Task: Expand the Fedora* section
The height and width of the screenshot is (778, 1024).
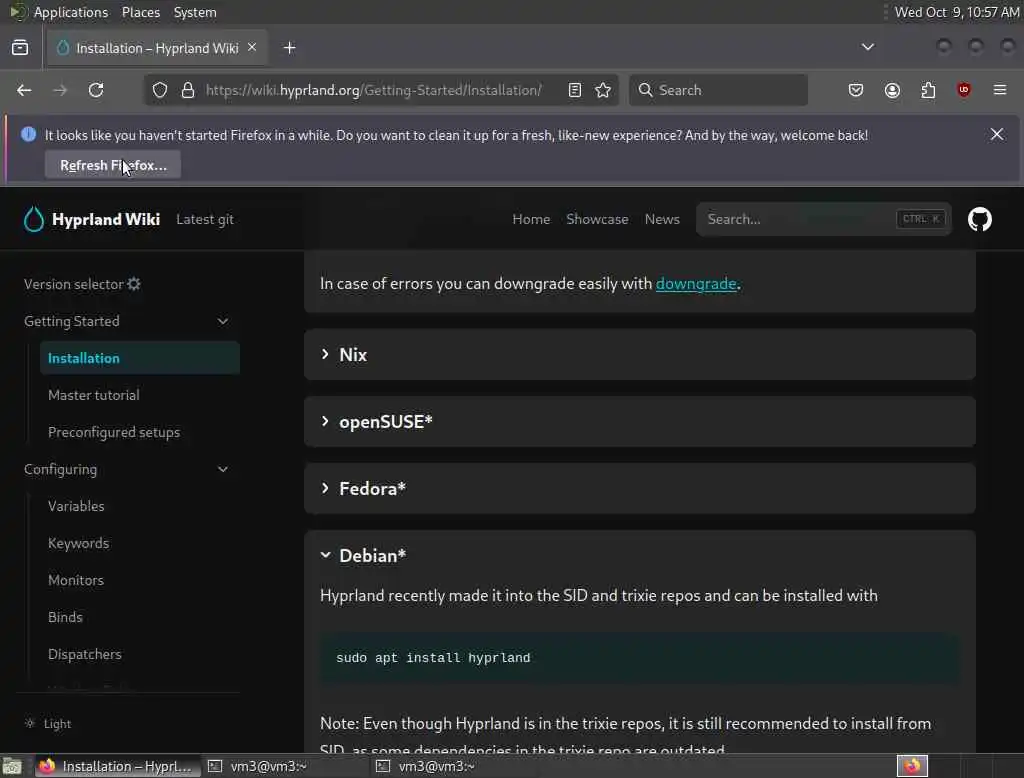Action: [x=639, y=489]
